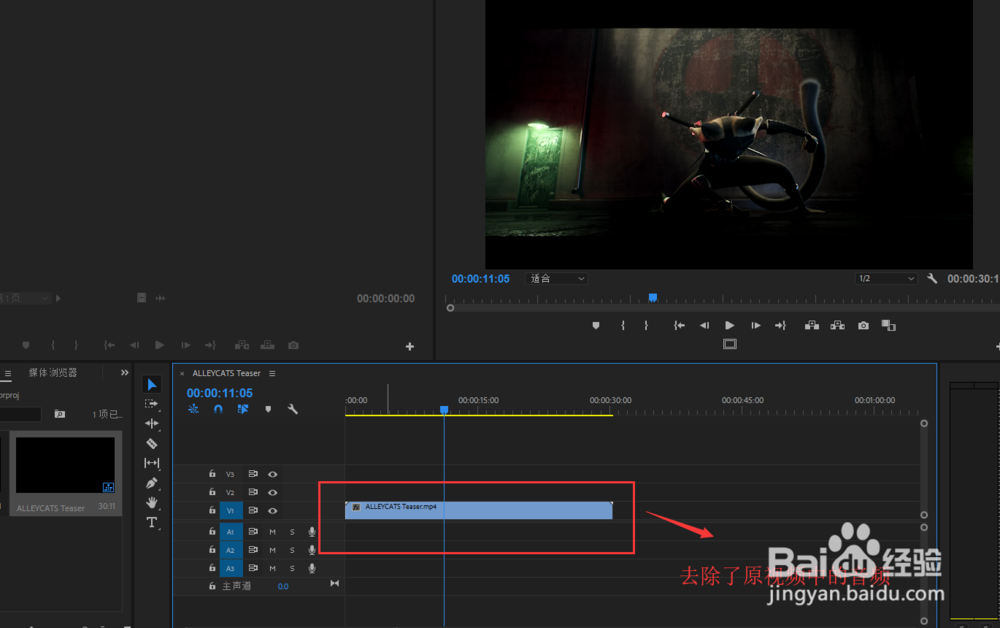Step back one frame in Program Monitor
Image resolution: width=1000 pixels, height=628 pixels.
click(704, 326)
